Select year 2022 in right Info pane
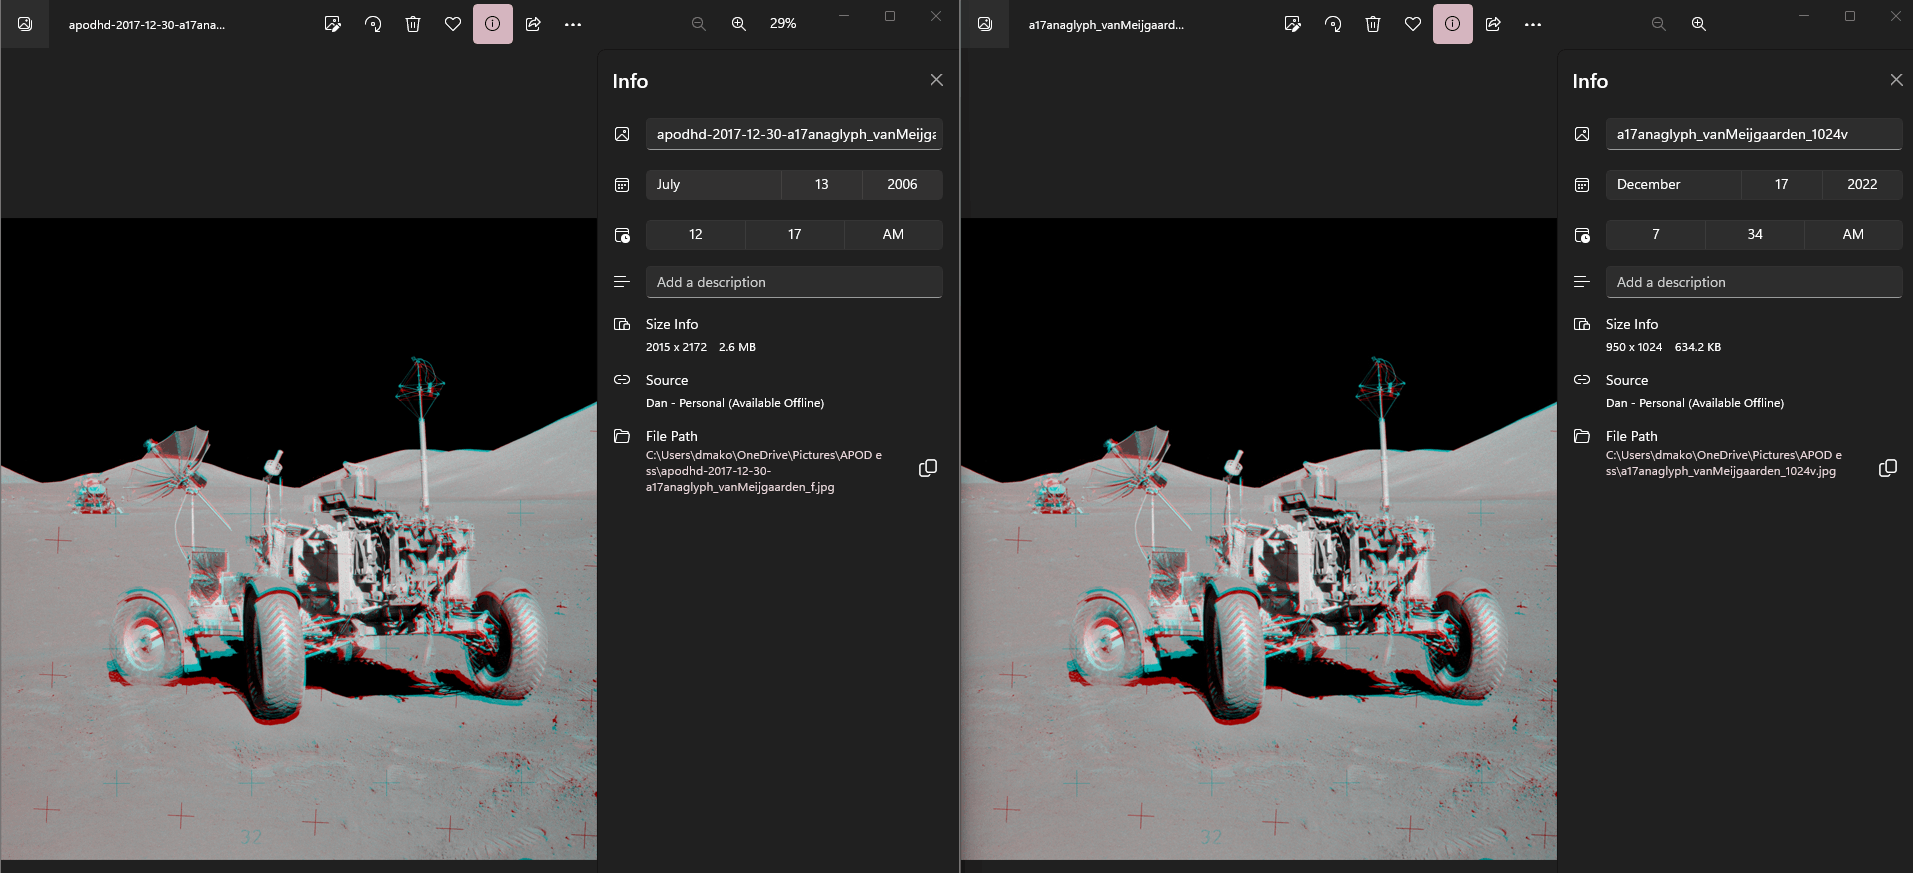The image size is (1913, 873). (x=1862, y=184)
